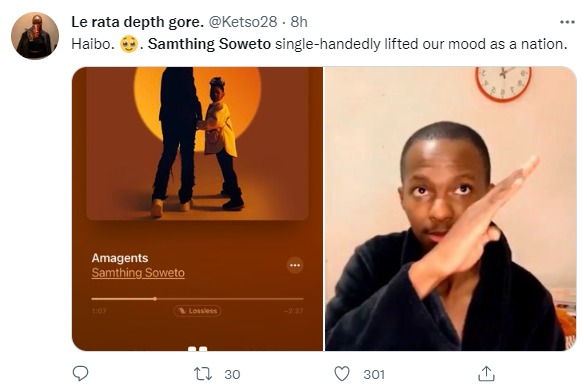Click the retweet arrows icon
Screen dimensions: 587x387
(x=203, y=374)
